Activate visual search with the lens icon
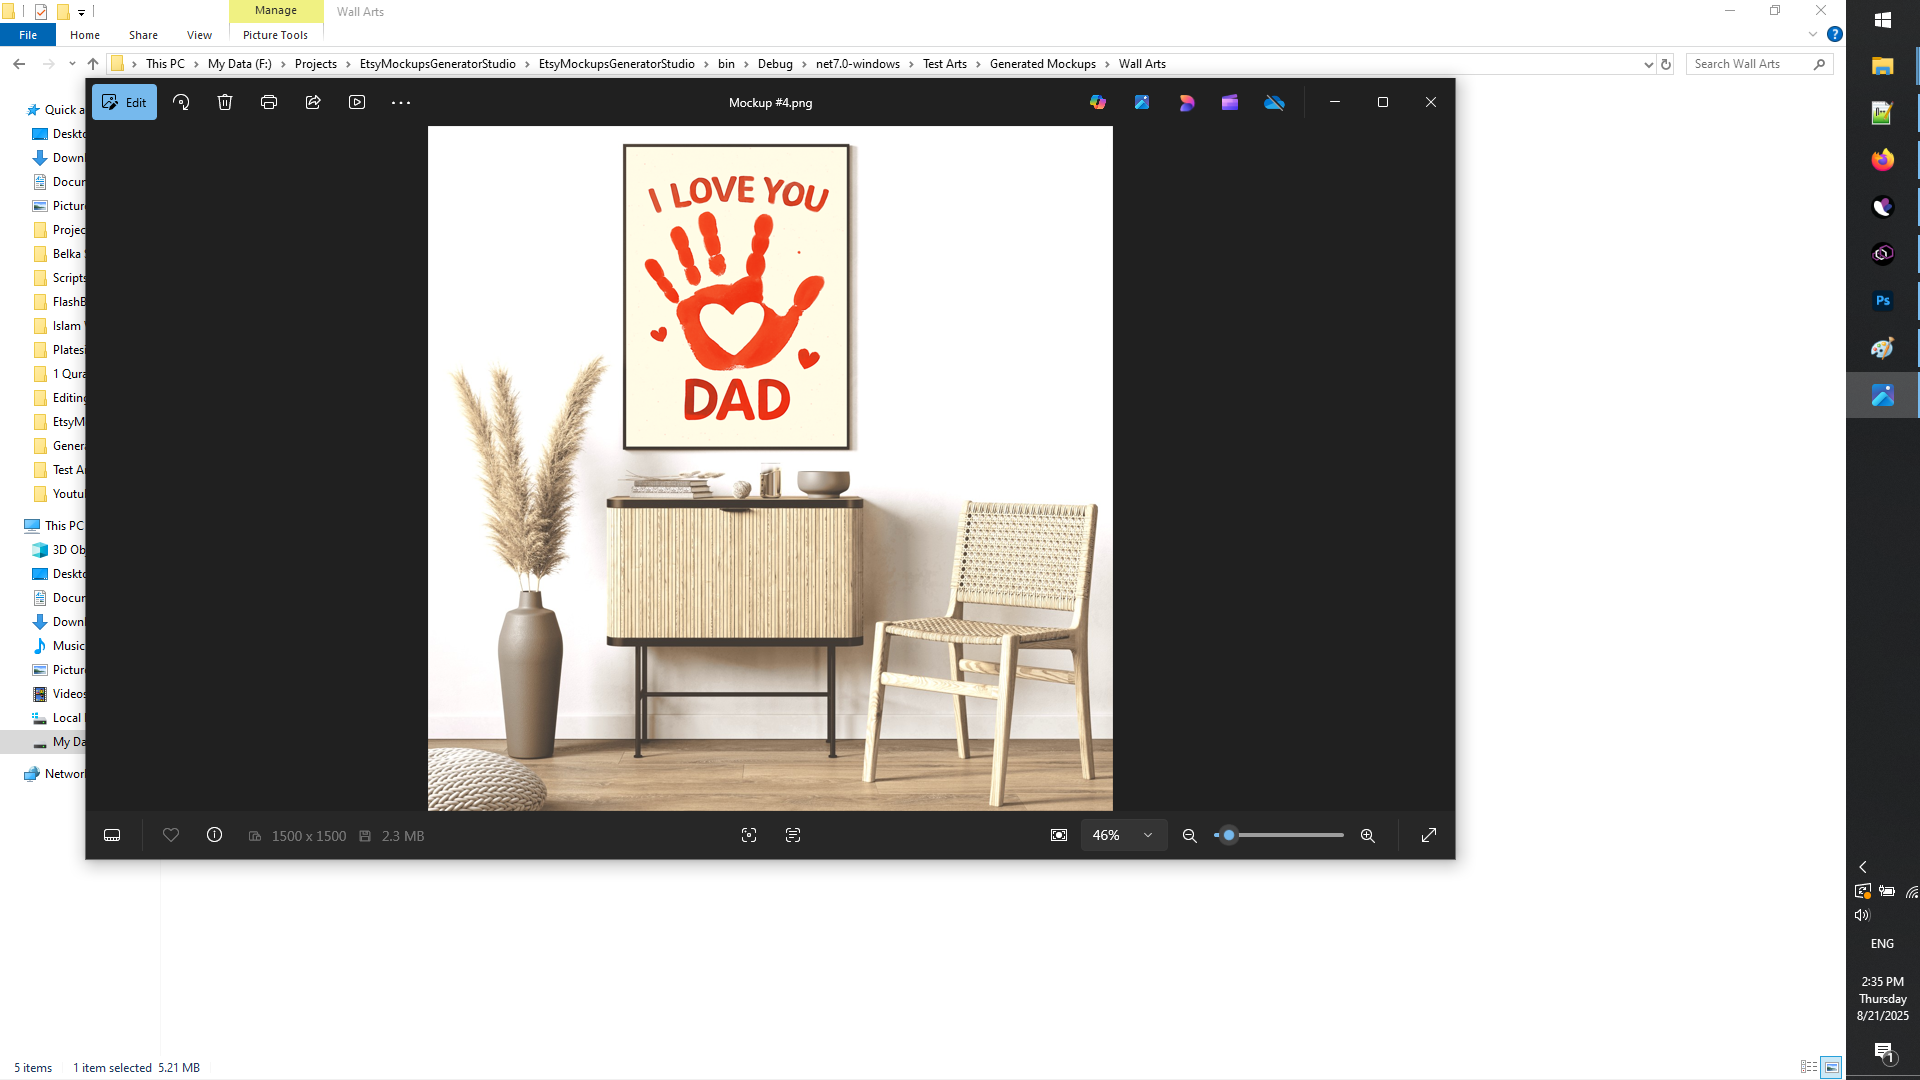Image resolution: width=1920 pixels, height=1080 pixels. pyautogui.click(x=748, y=834)
